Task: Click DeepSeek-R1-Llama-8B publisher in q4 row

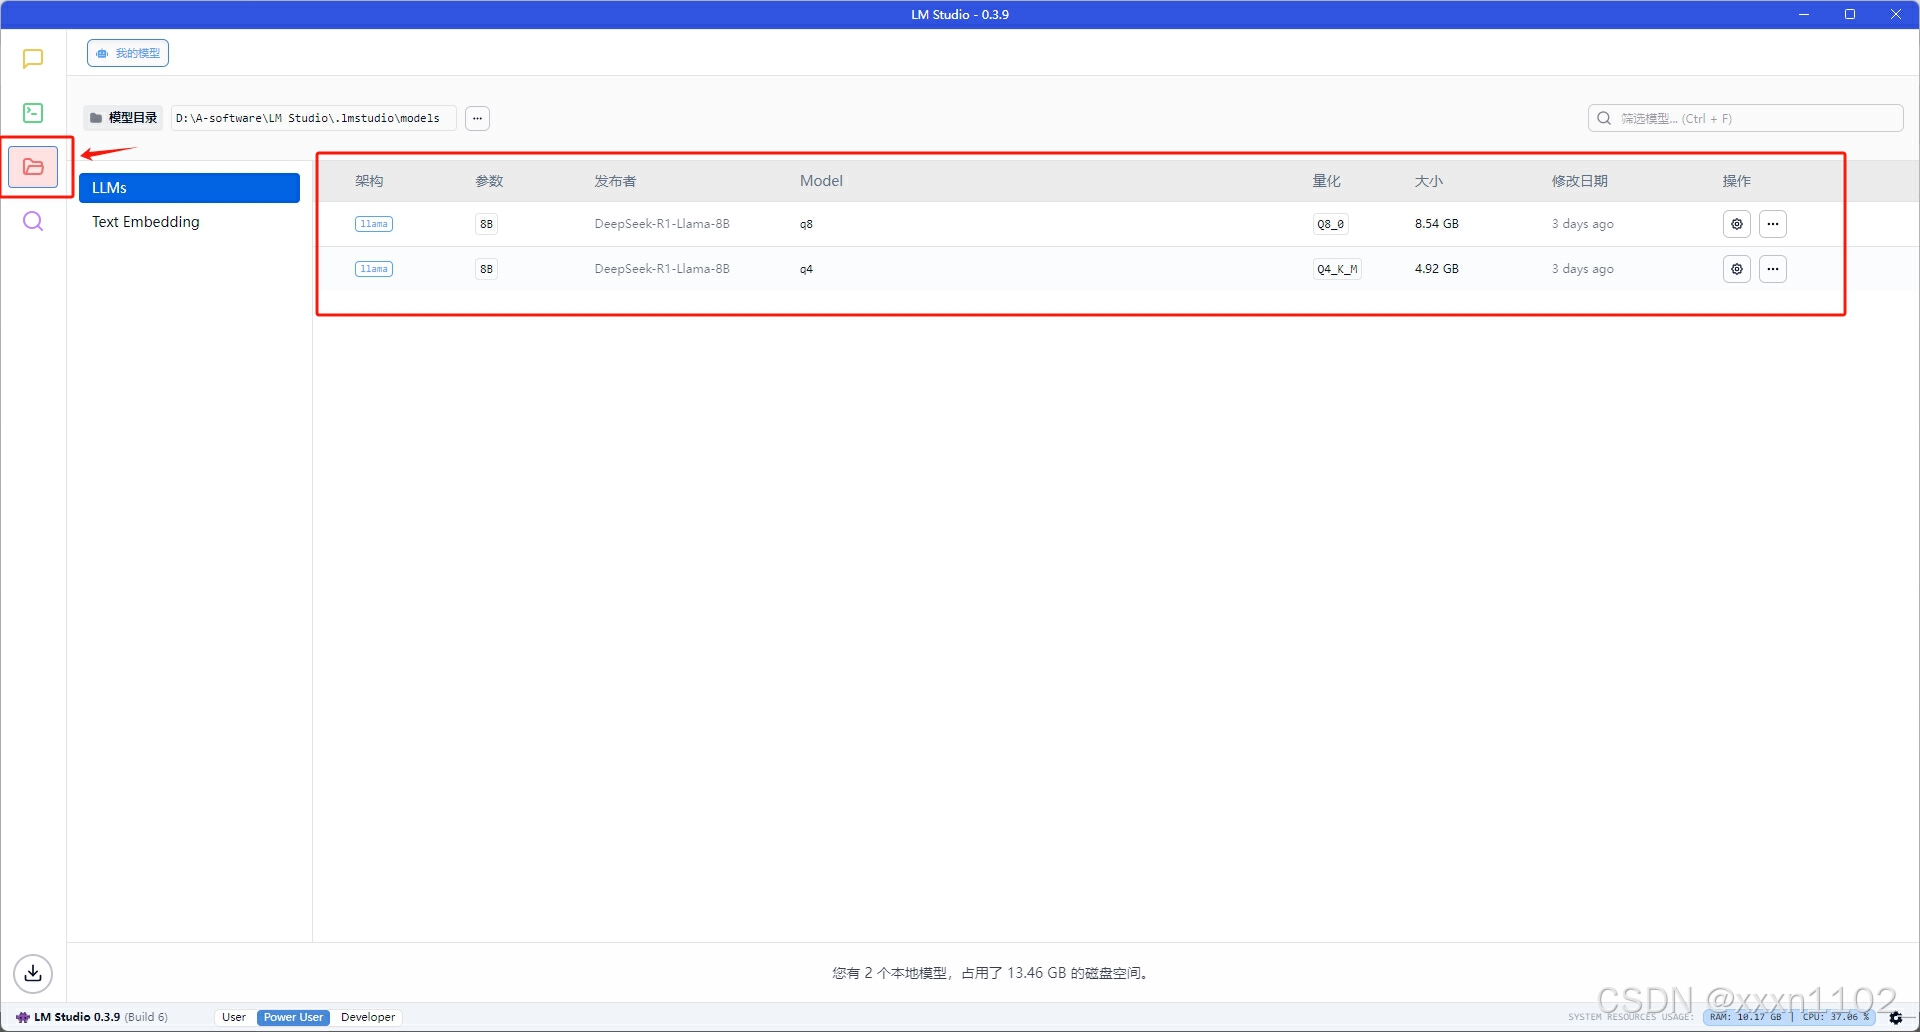Action: coord(662,269)
